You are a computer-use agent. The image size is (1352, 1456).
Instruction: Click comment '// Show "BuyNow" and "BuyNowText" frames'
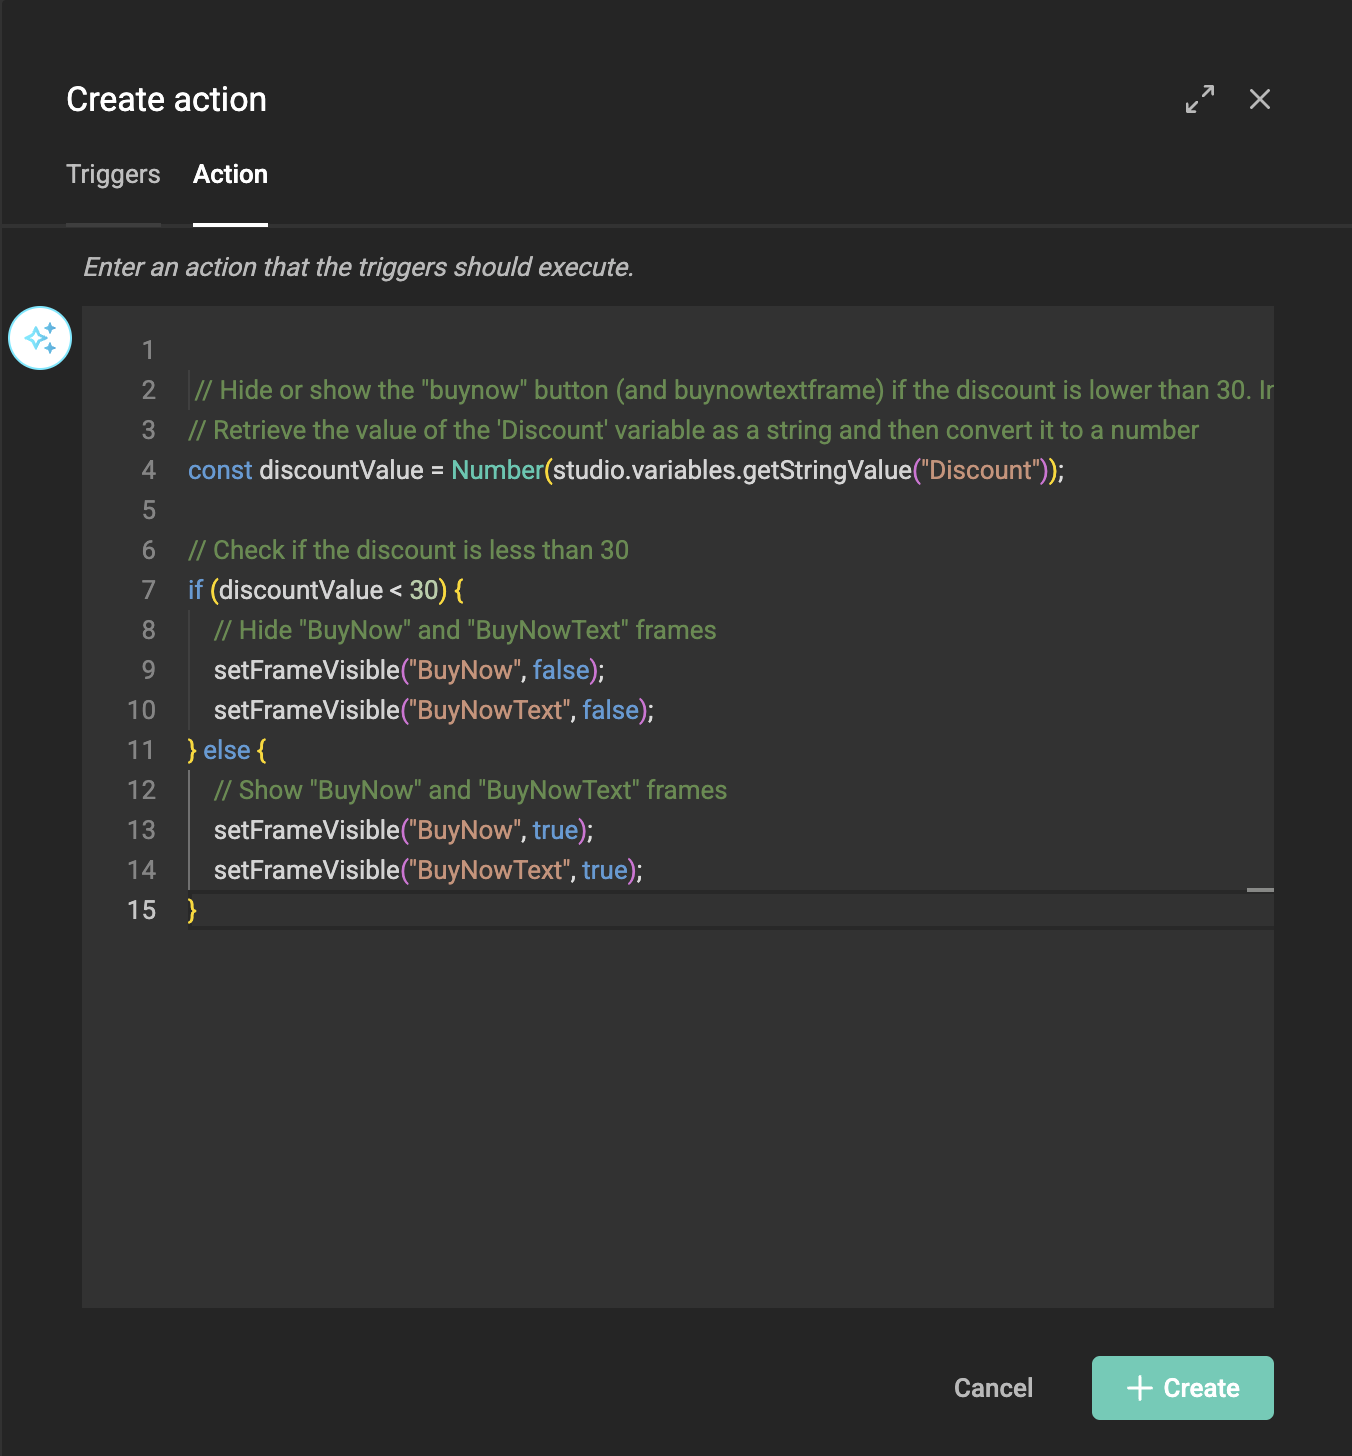click(x=470, y=790)
